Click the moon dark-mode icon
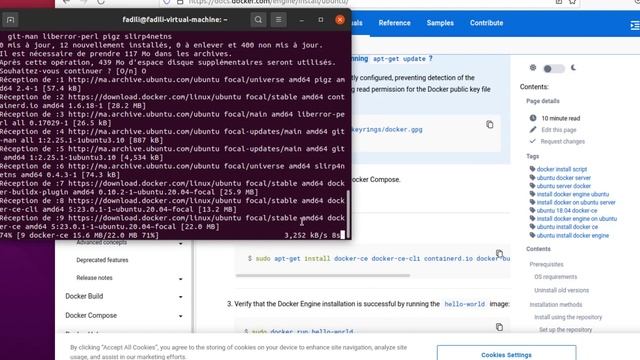The width and height of the screenshot is (640, 360). (573, 68)
